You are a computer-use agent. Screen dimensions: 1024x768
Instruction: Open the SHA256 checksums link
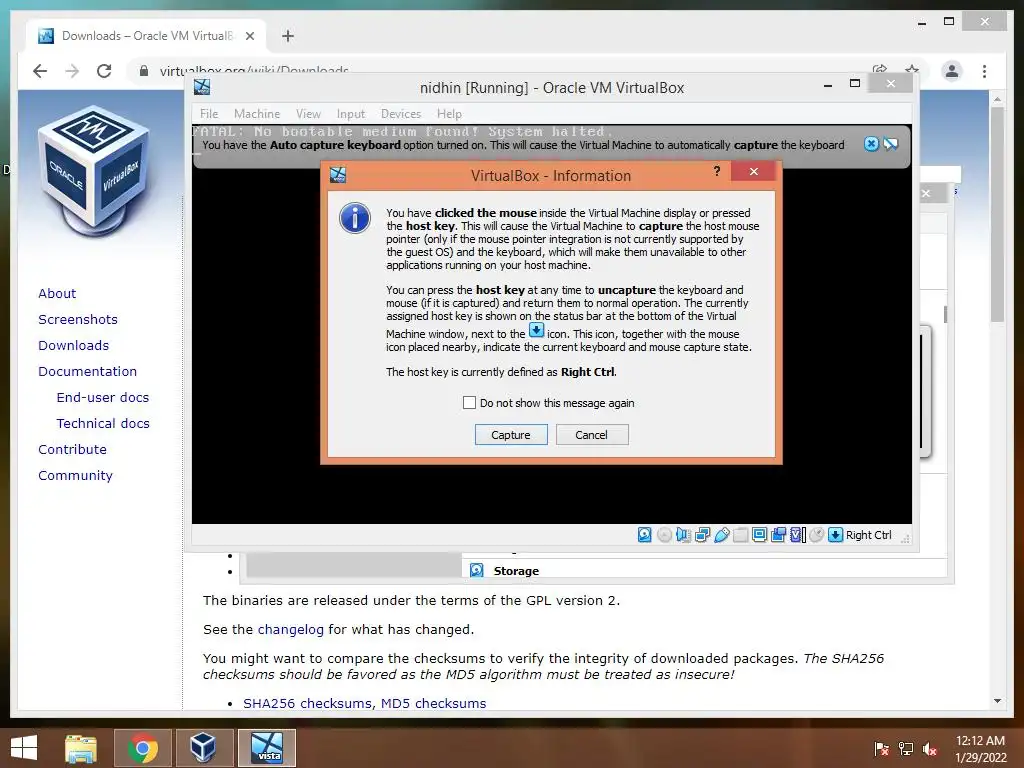307,703
